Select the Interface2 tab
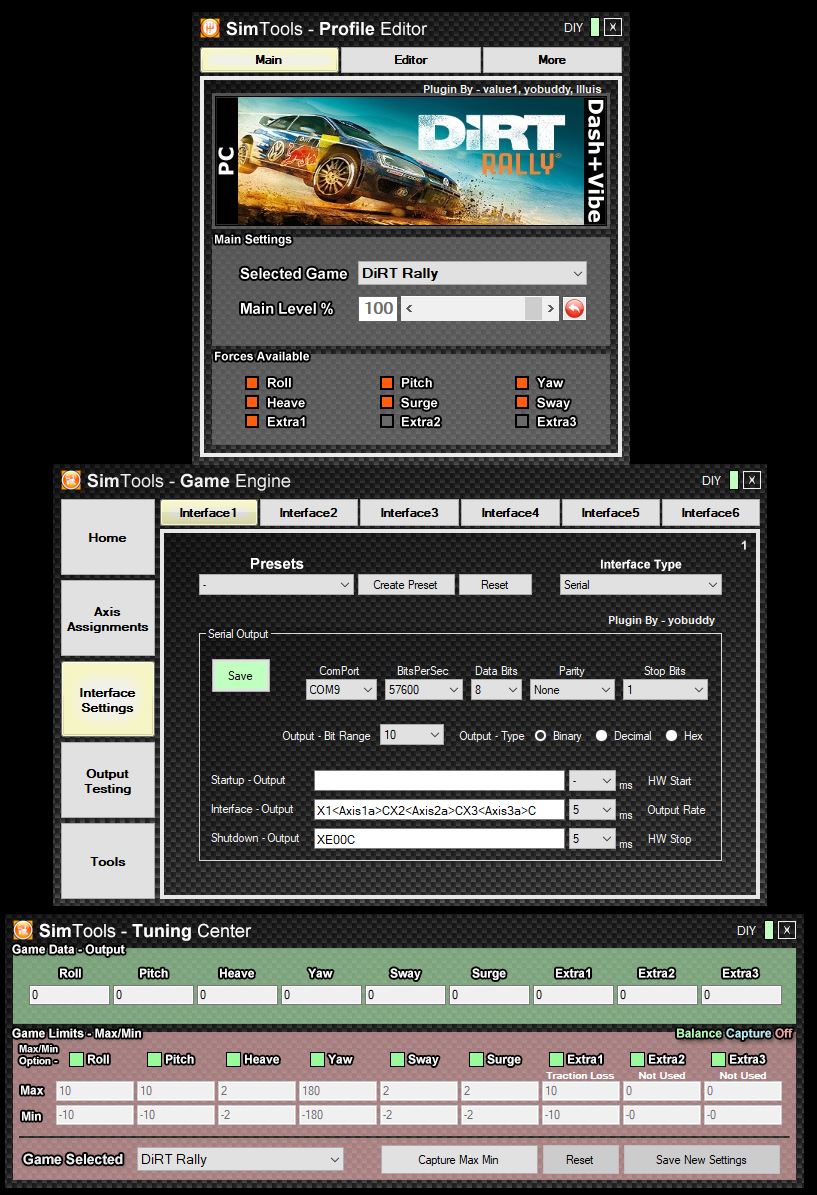The height and width of the screenshot is (1195, 817). [x=308, y=513]
